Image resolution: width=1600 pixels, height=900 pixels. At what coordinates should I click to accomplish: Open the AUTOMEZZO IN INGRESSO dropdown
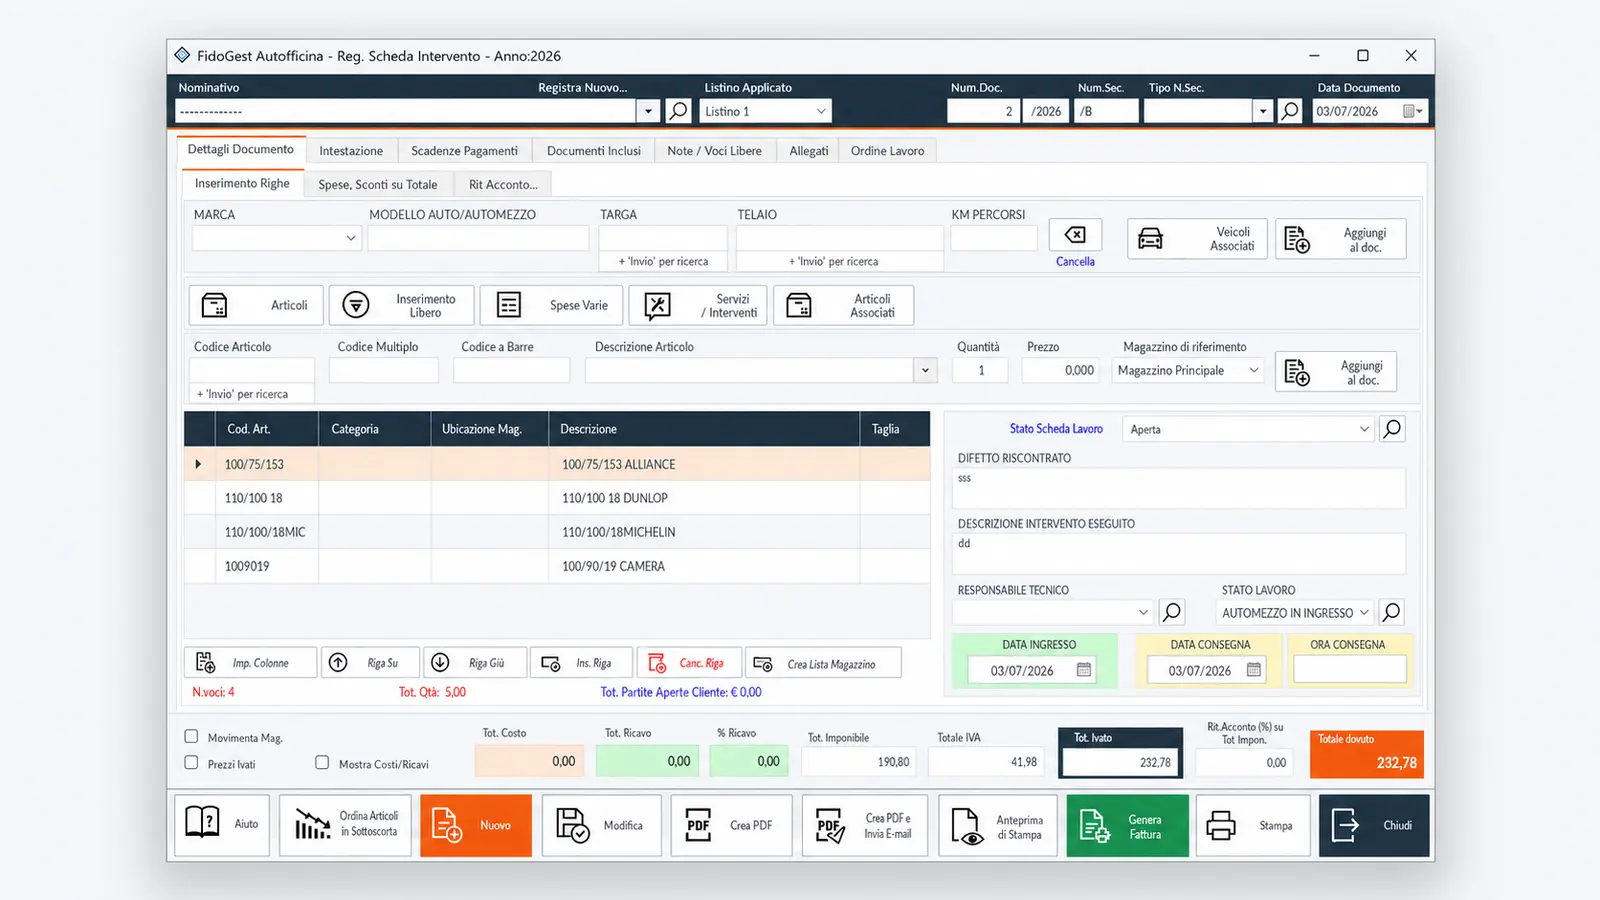coord(1295,612)
